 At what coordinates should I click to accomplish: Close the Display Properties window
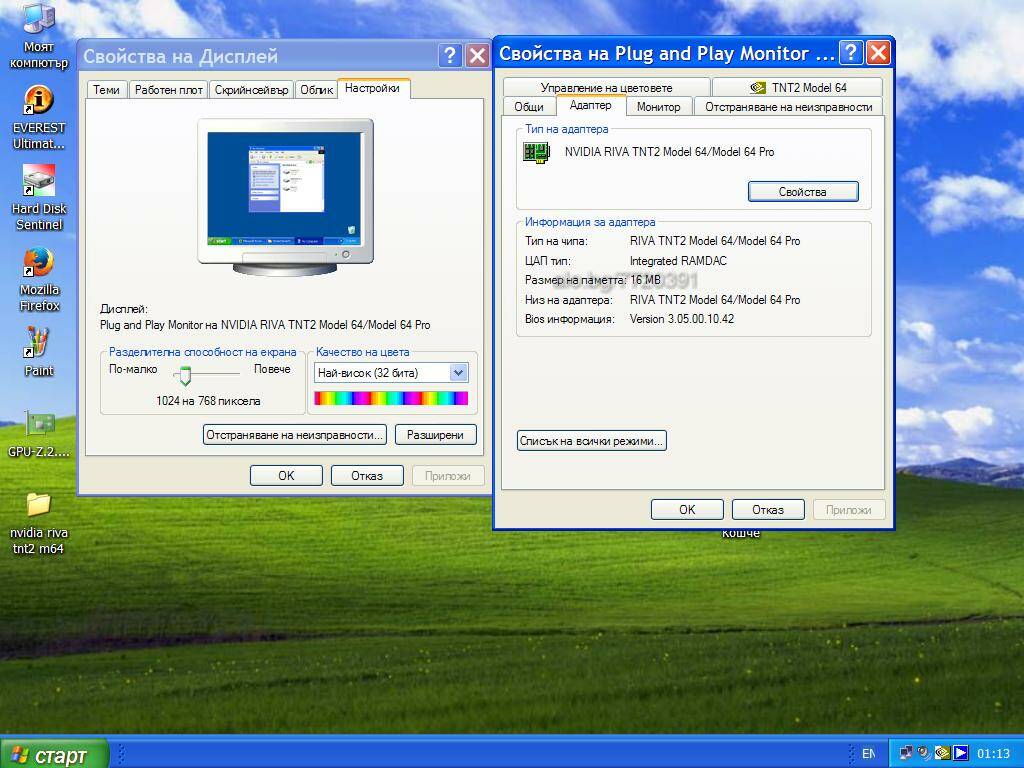click(477, 56)
